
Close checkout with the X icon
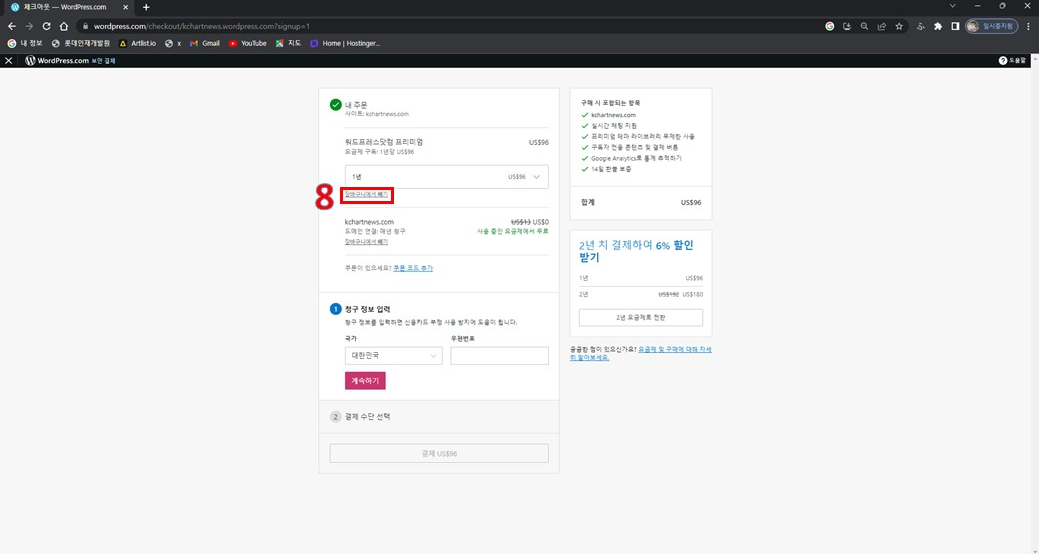pos(9,60)
